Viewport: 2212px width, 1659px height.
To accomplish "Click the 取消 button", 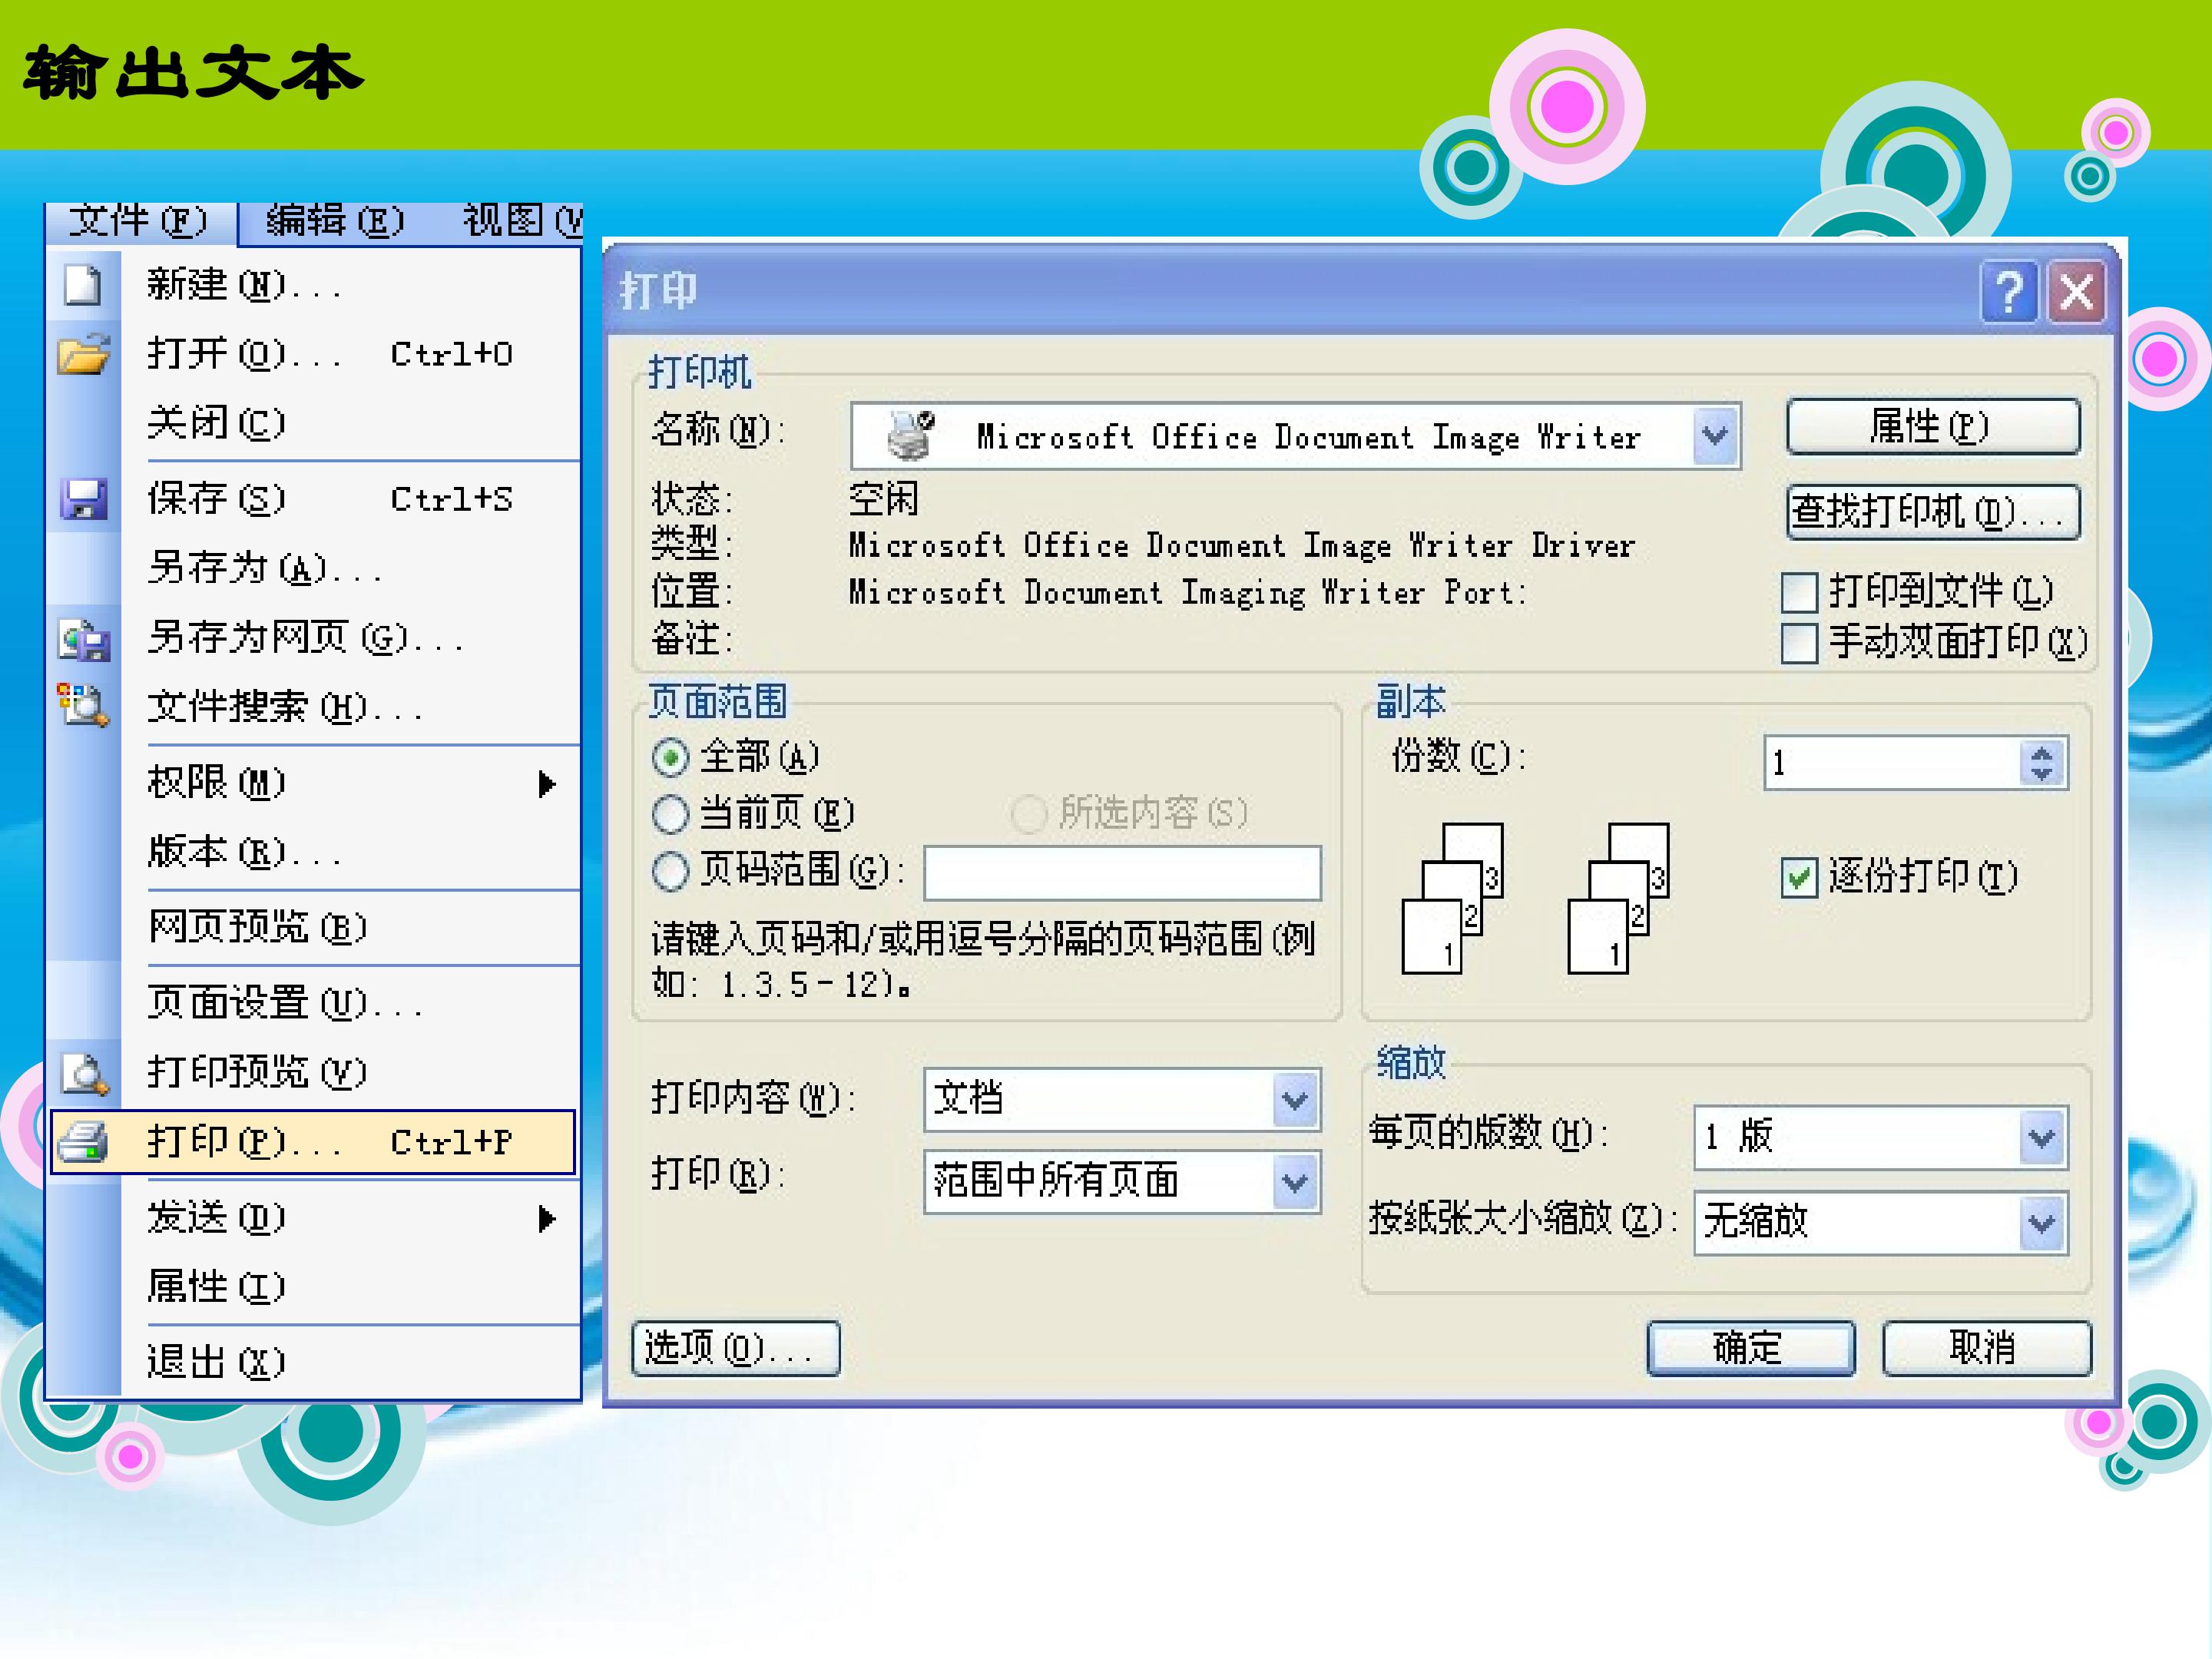I will click(1986, 1348).
